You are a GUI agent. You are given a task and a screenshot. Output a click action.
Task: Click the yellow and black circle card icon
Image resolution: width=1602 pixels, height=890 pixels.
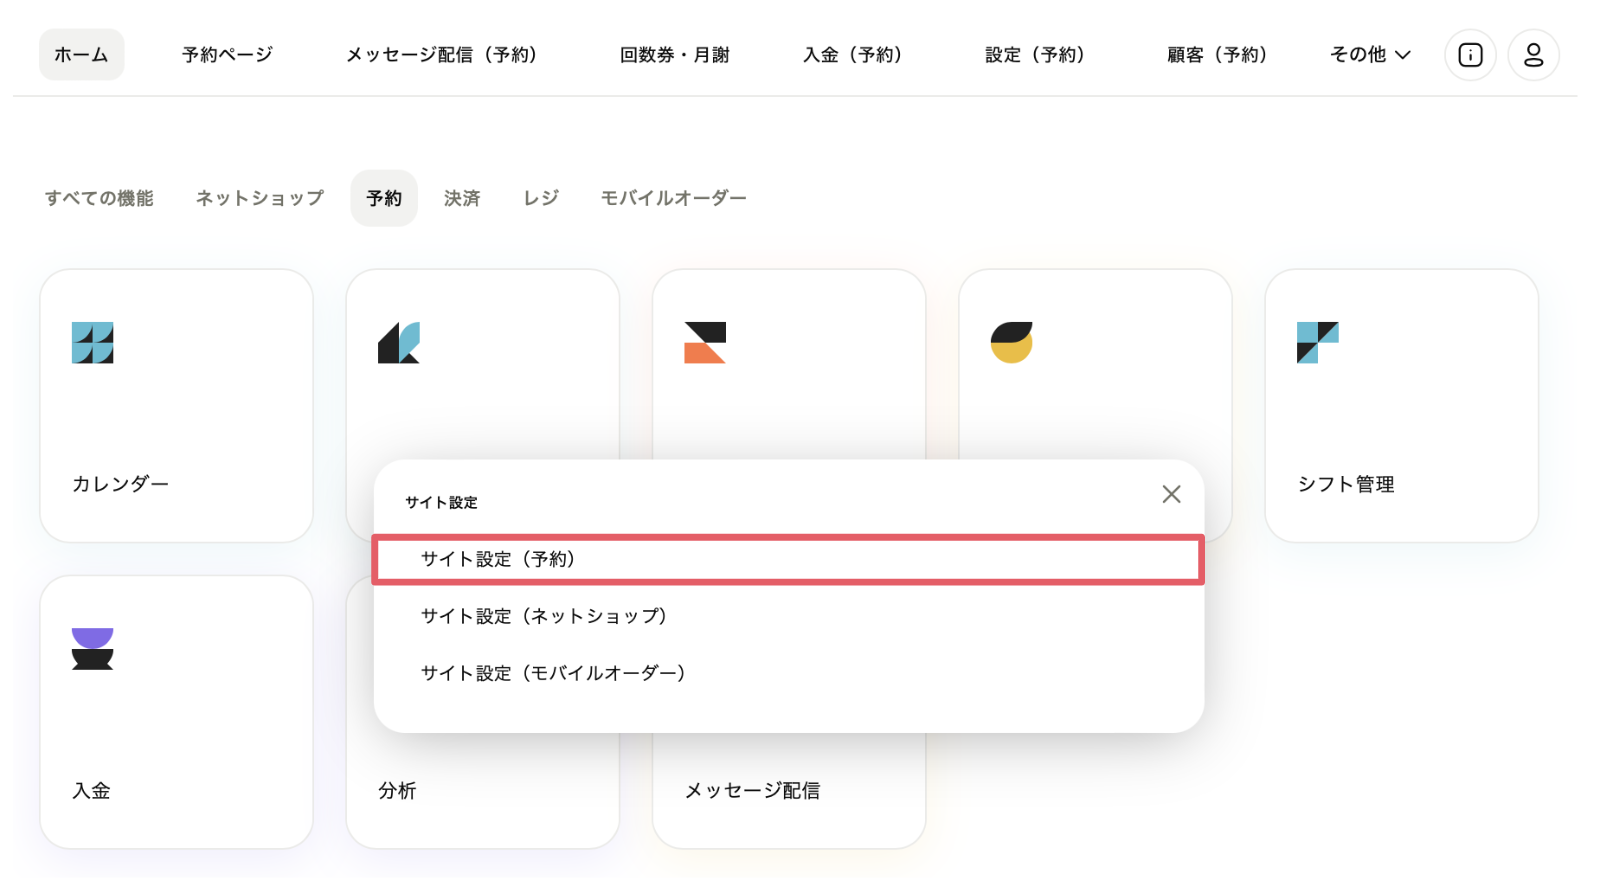click(x=1011, y=343)
